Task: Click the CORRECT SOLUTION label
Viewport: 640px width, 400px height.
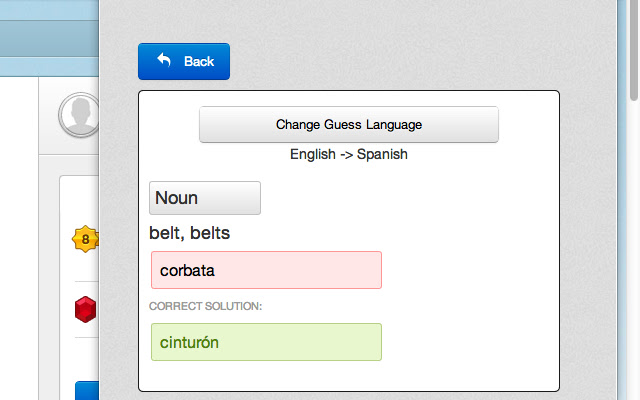Action: coord(205,306)
